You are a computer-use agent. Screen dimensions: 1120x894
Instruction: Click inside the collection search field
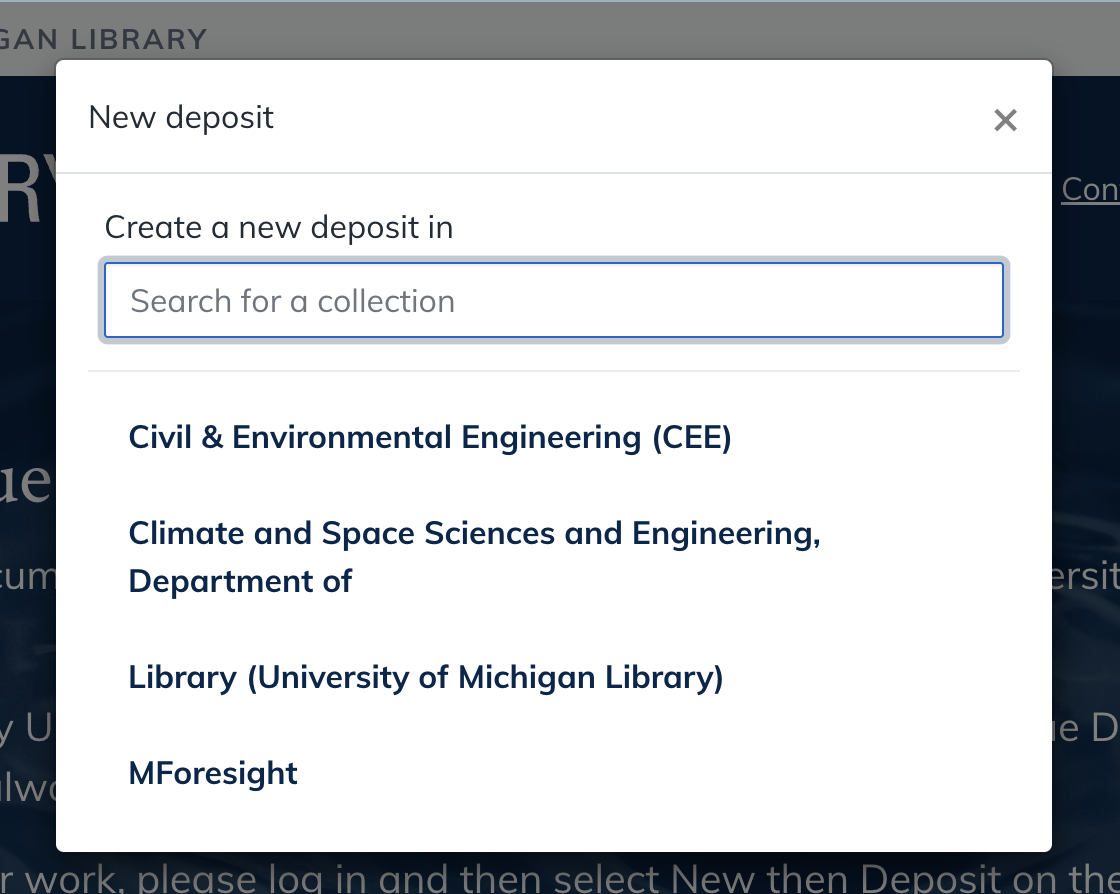(553, 300)
